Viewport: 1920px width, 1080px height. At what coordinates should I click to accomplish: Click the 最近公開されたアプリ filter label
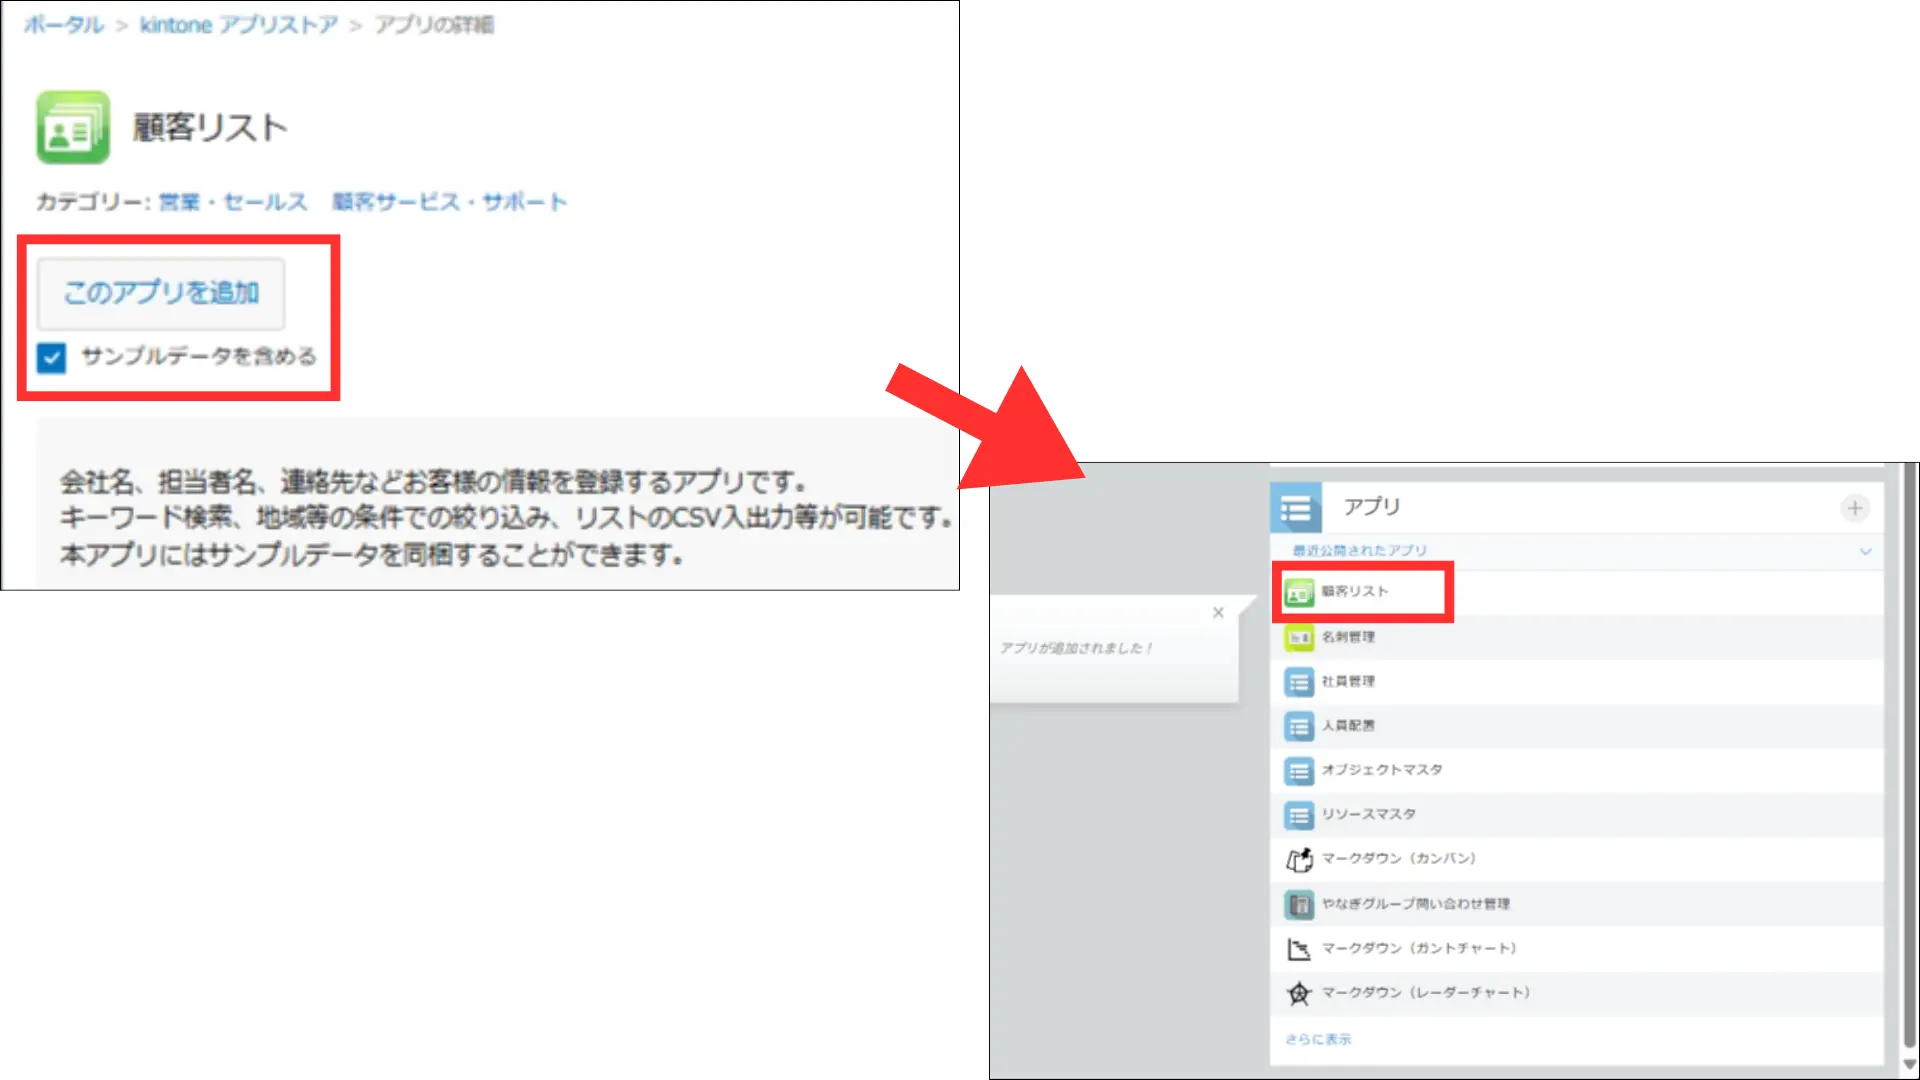tap(1359, 551)
